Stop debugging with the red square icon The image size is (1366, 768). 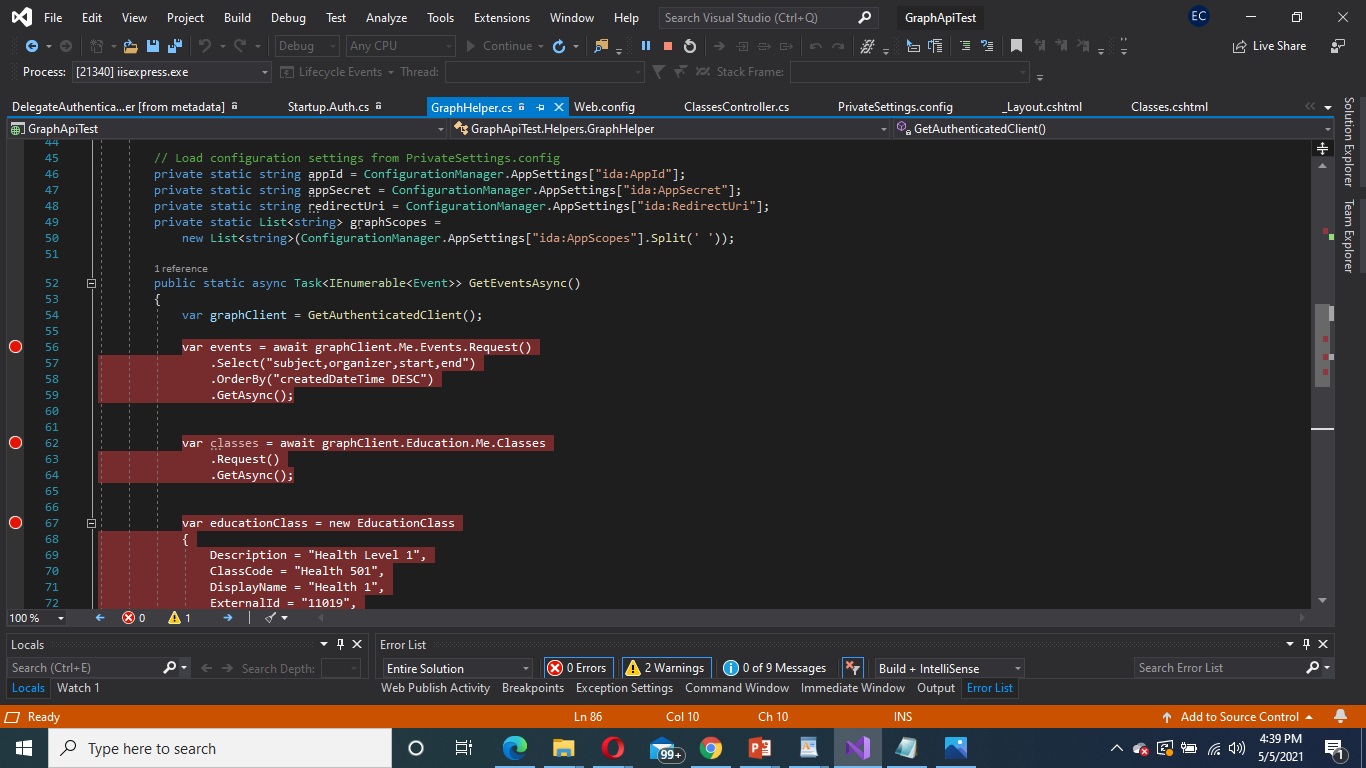tap(667, 46)
